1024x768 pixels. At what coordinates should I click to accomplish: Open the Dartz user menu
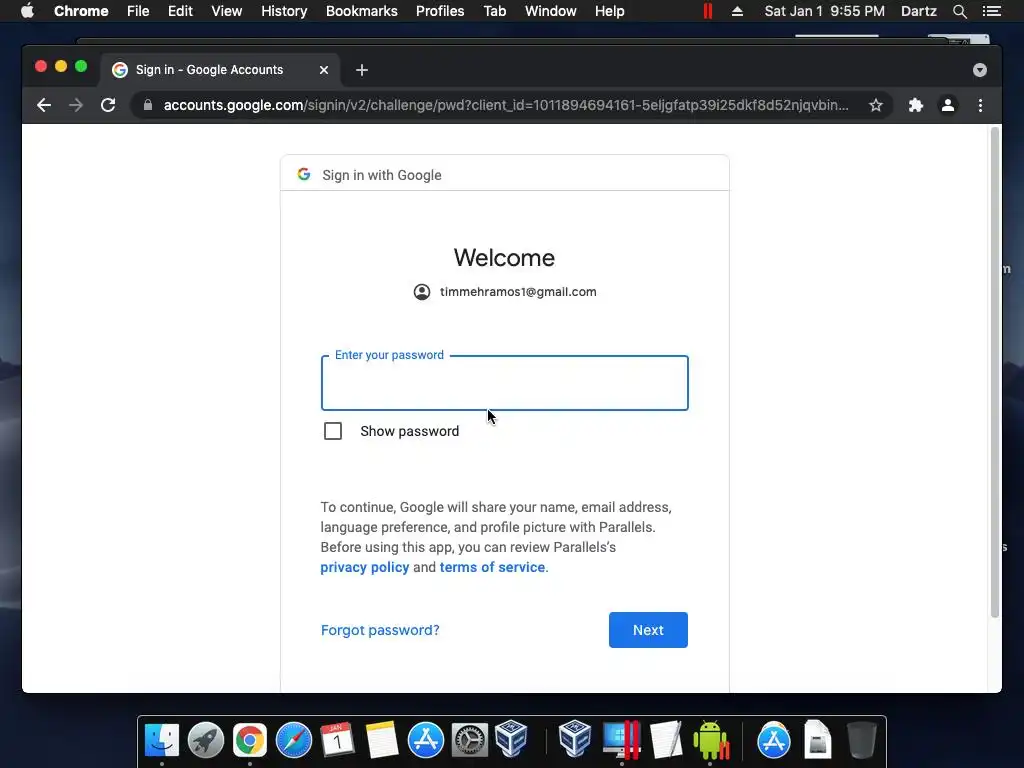tap(919, 11)
